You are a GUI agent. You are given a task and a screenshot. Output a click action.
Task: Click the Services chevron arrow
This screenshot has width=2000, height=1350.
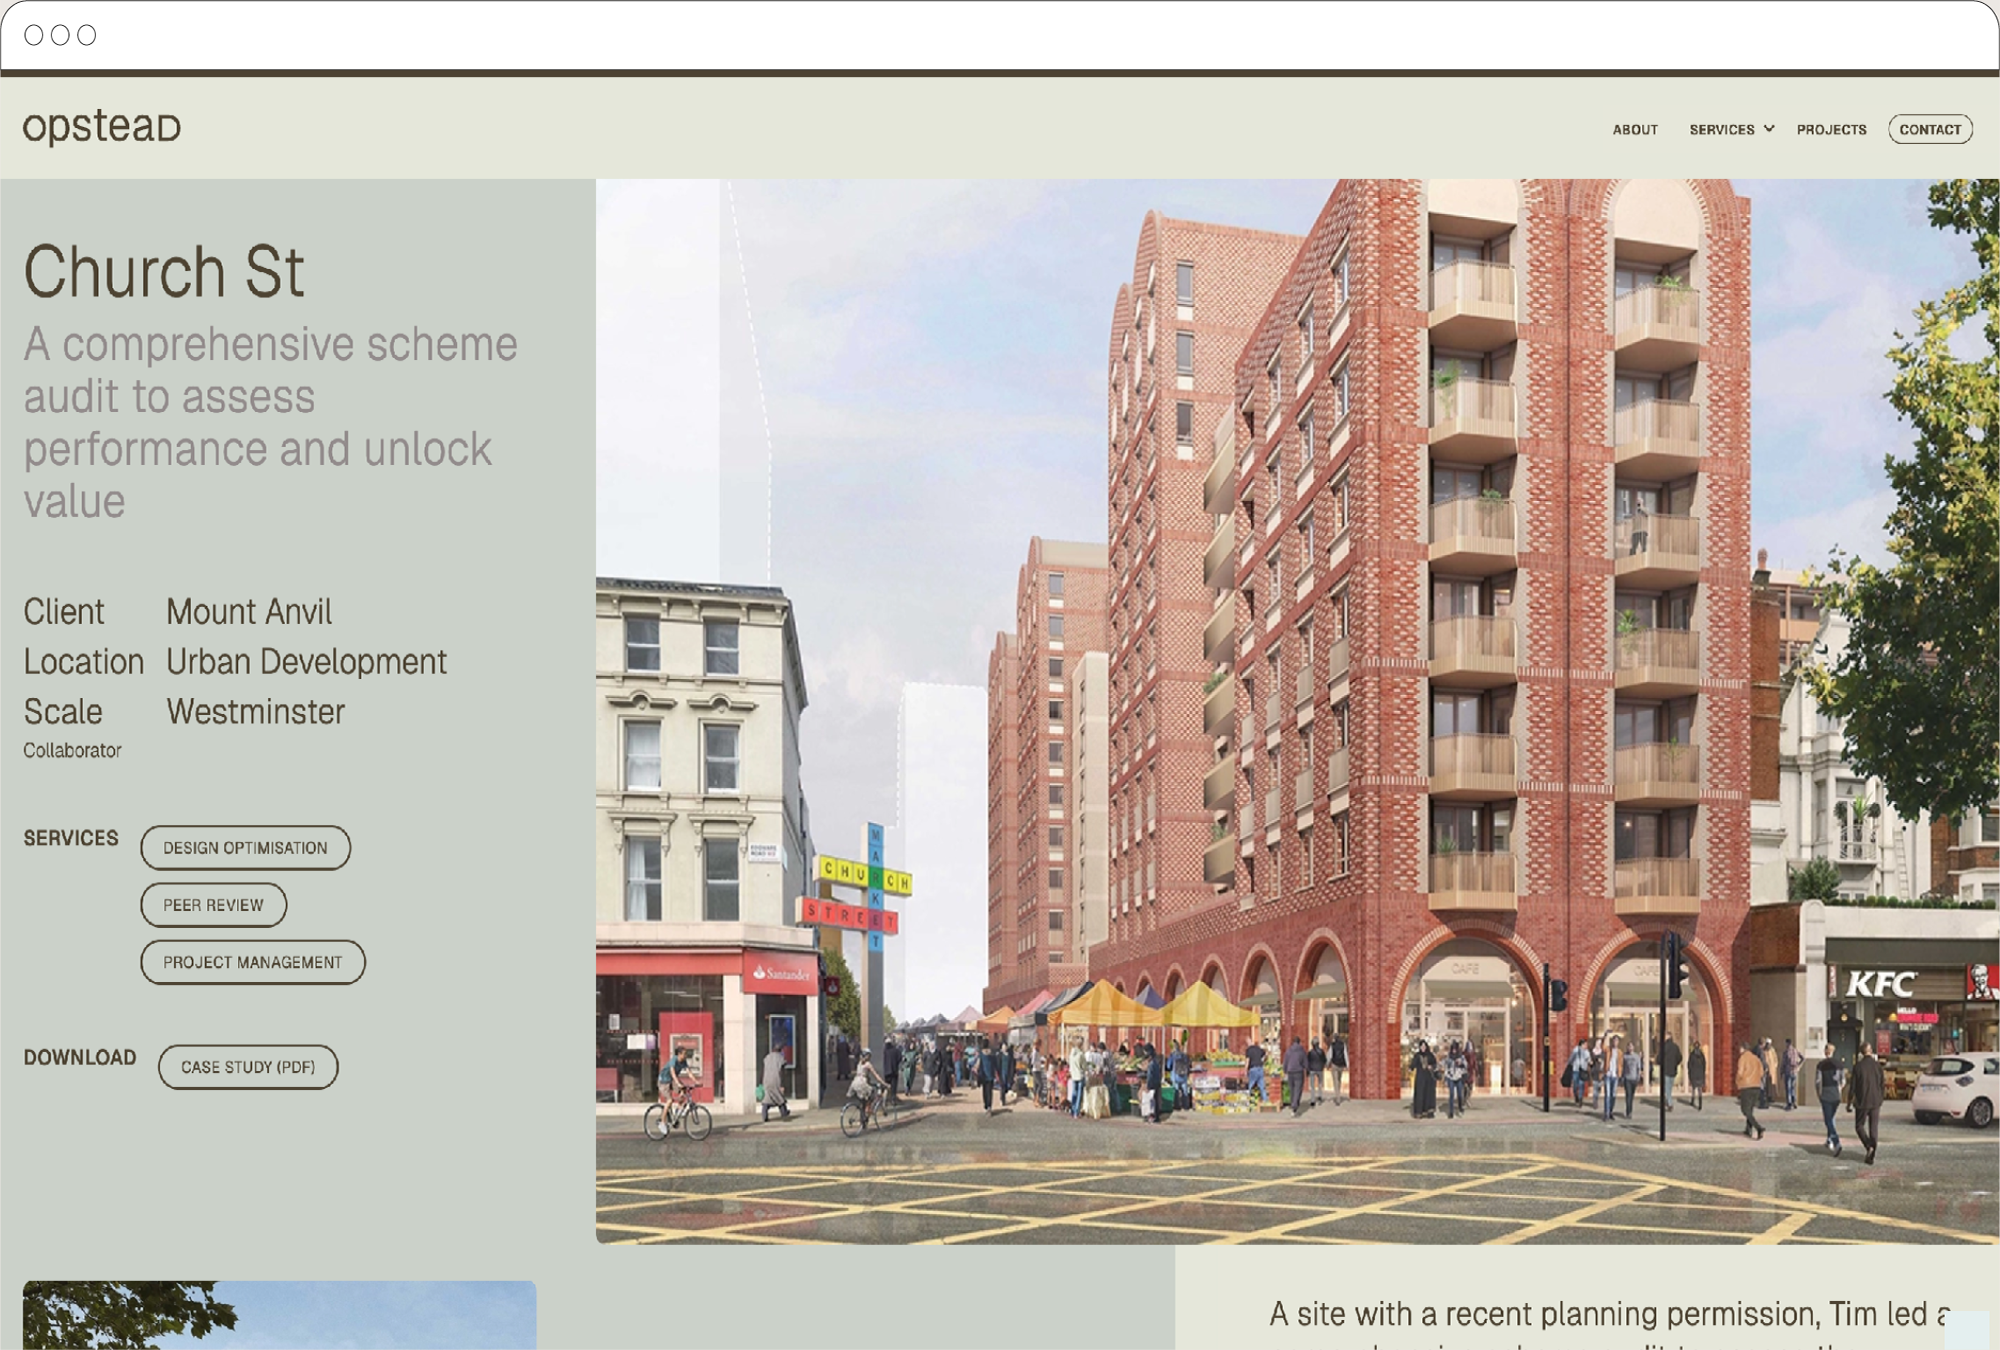1769,129
